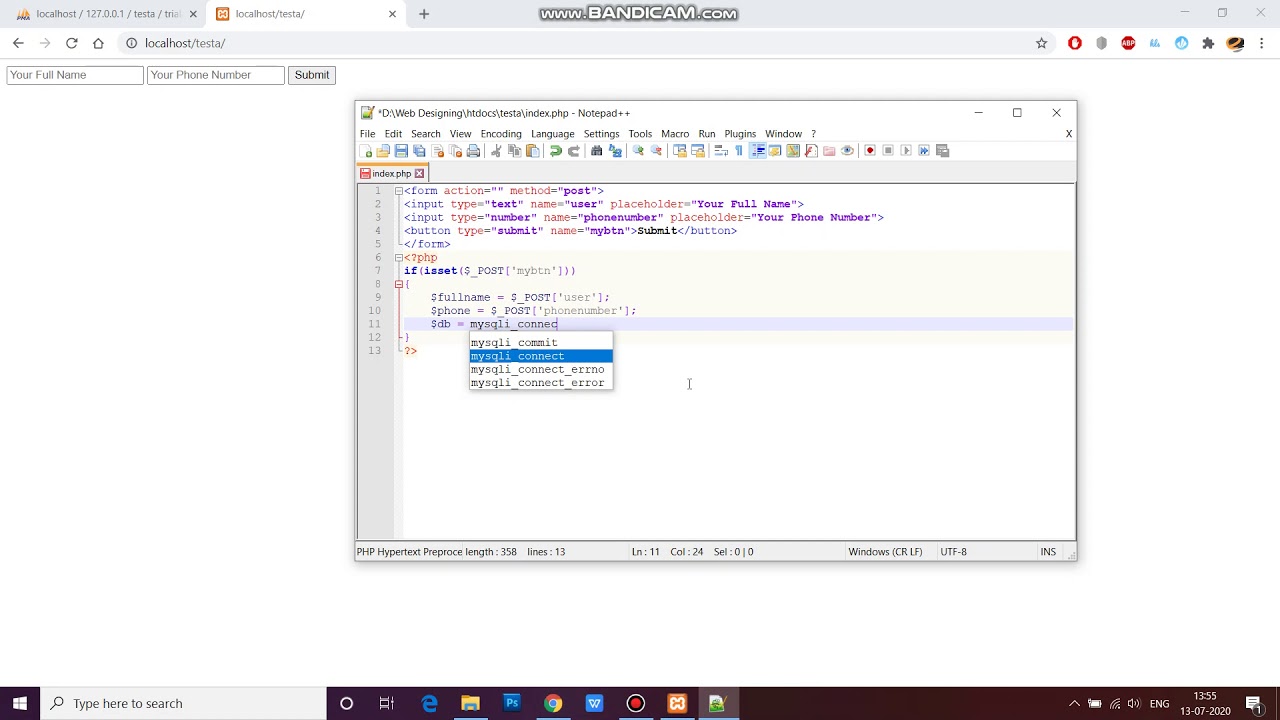Collapse the php block at line 6
1280x720 pixels.
tap(398, 257)
